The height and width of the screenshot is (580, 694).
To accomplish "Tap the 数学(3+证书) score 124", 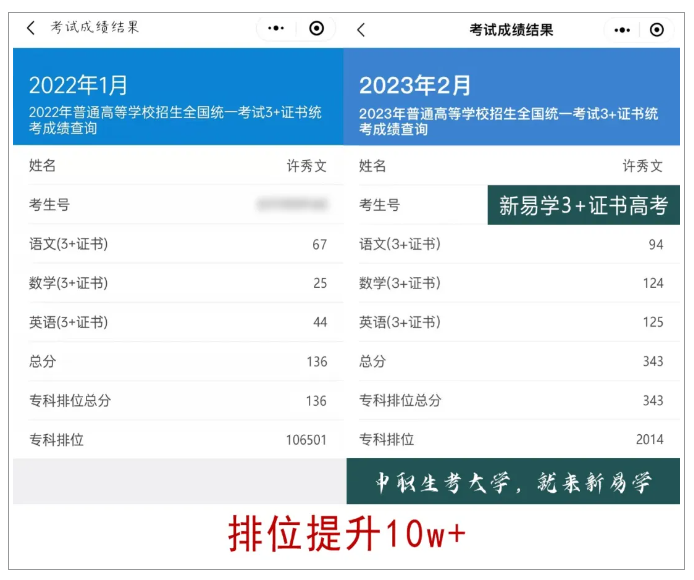I will point(653,283).
